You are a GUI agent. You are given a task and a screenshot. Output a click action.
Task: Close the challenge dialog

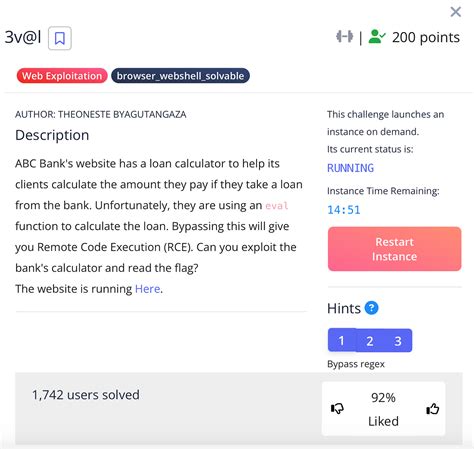pyautogui.click(x=455, y=12)
